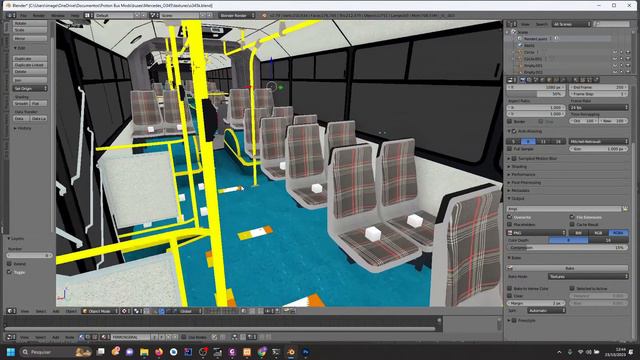Collapse the Edit tool section

pyautogui.click(x=20, y=48)
